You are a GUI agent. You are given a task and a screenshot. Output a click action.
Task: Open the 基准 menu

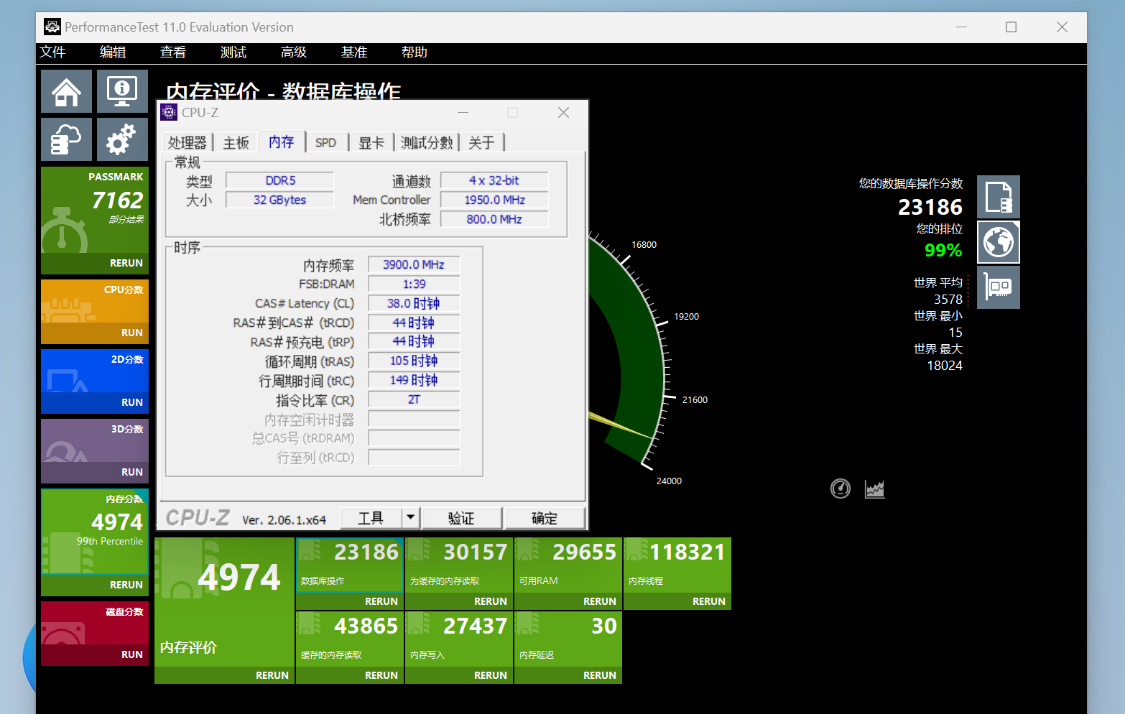pos(354,52)
